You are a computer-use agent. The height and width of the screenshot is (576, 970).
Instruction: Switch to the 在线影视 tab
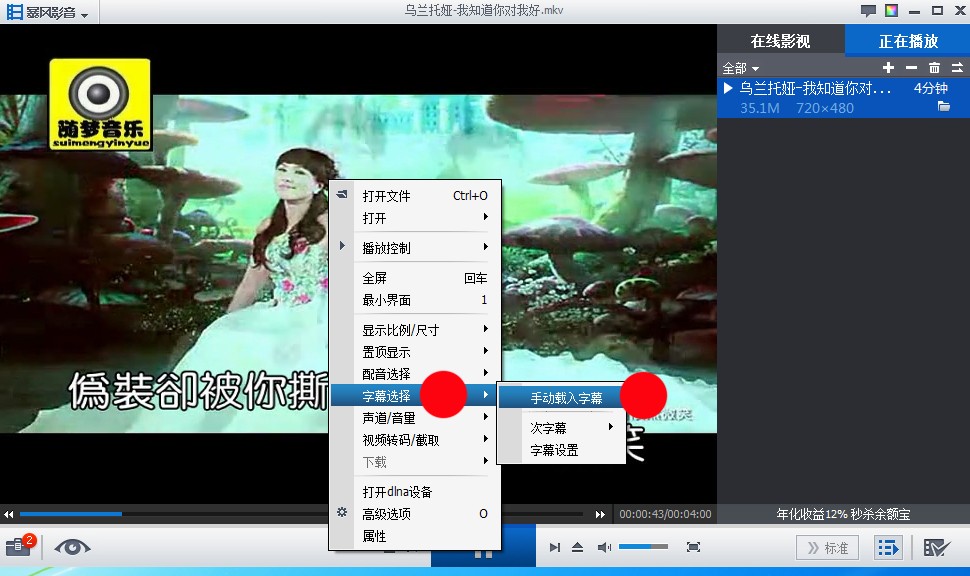tap(781, 41)
